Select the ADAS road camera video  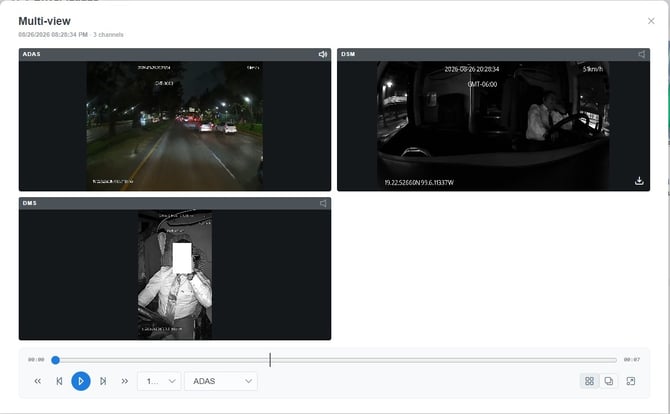pos(175,126)
